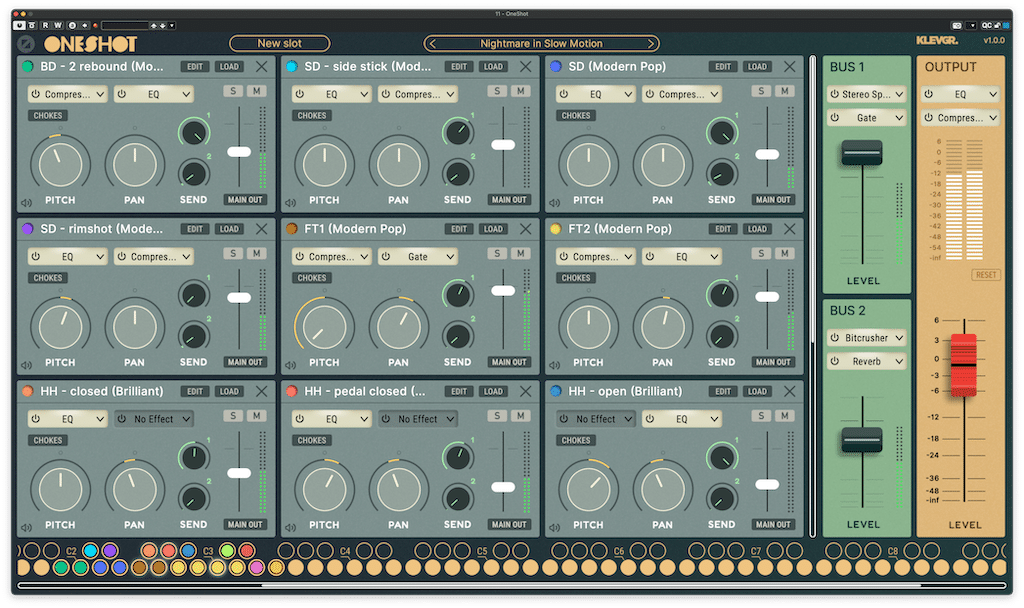Load the Nightmare in Slow Motion preset browser
Viewport: 1024px width, 608px height.
pyautogui.click(x=541, y=43)
